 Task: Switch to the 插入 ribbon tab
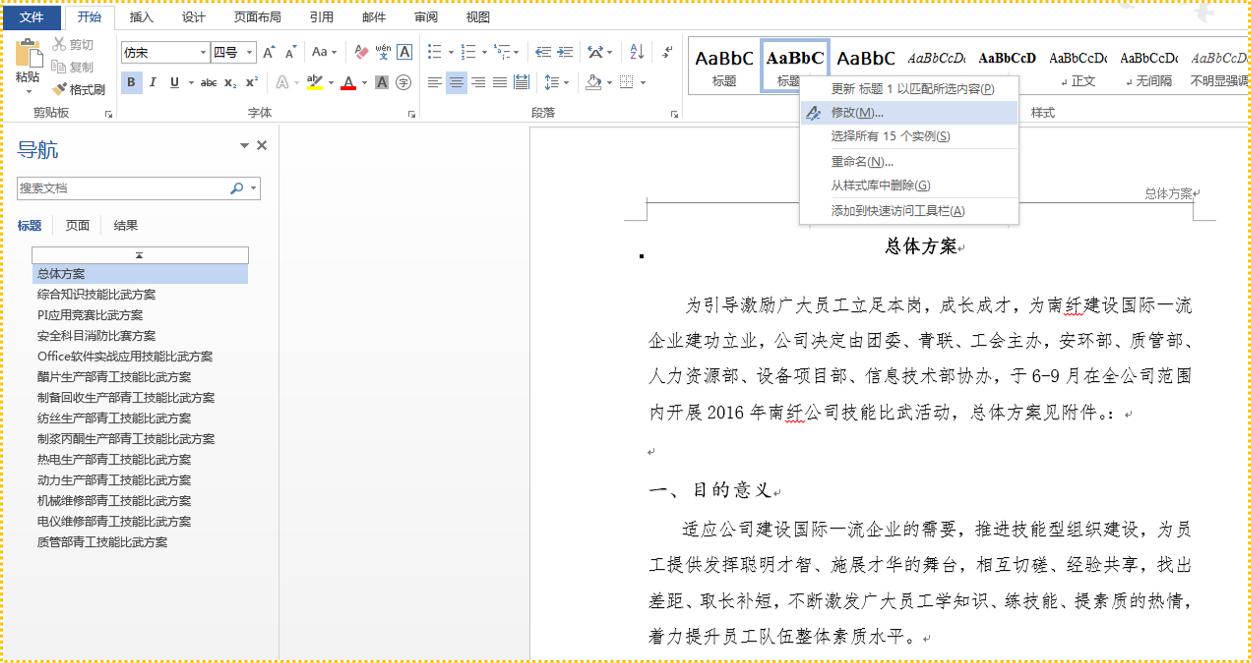(x=142, y=17)
